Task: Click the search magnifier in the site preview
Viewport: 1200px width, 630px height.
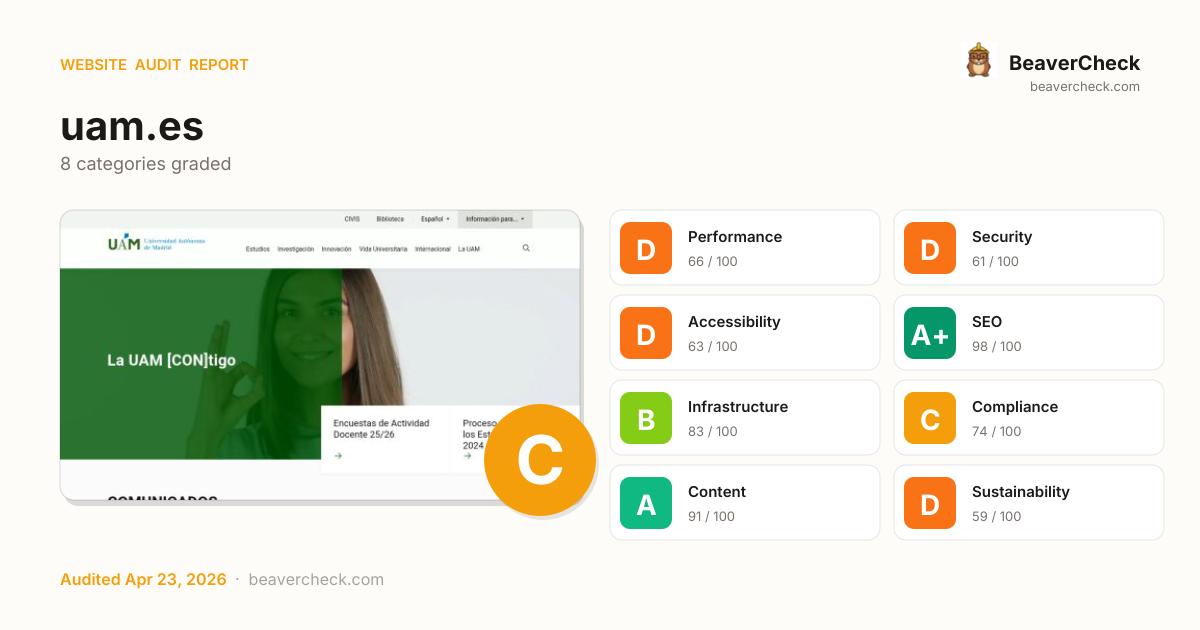Action: coord(526,248)
